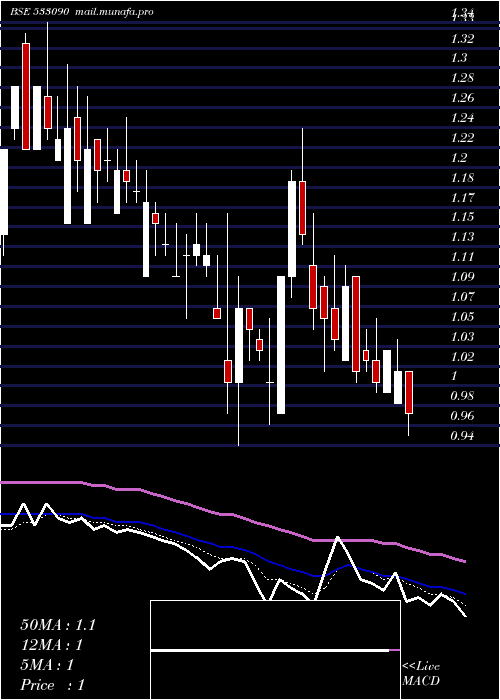Pick the 1.24 axis value
The image size is (500, 700).
point(462,118)
